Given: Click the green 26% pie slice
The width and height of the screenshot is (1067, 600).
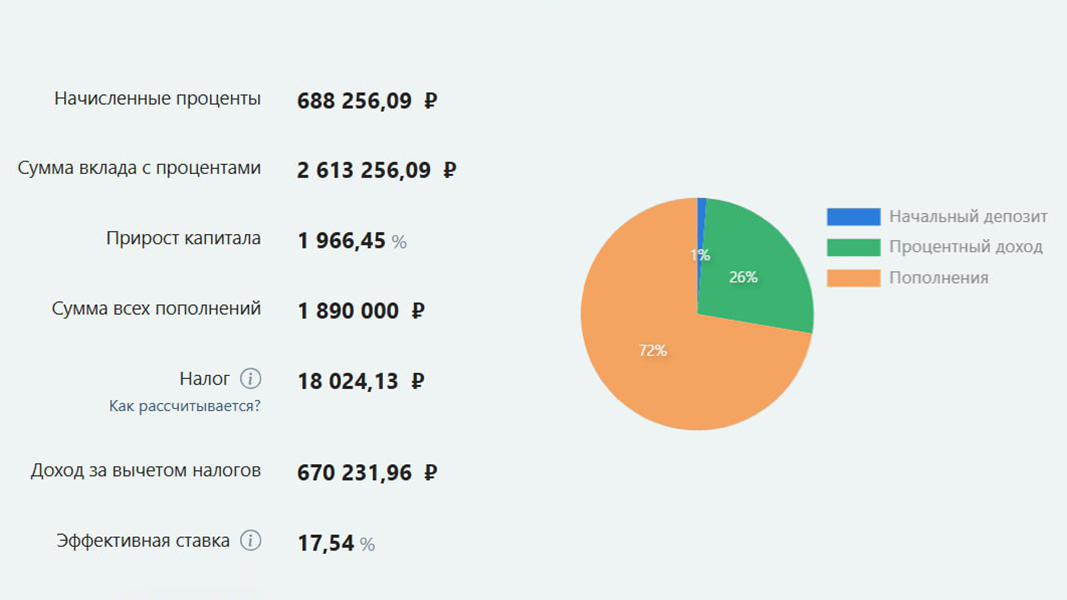Looking at the screenshot, I should click(755, 270).
